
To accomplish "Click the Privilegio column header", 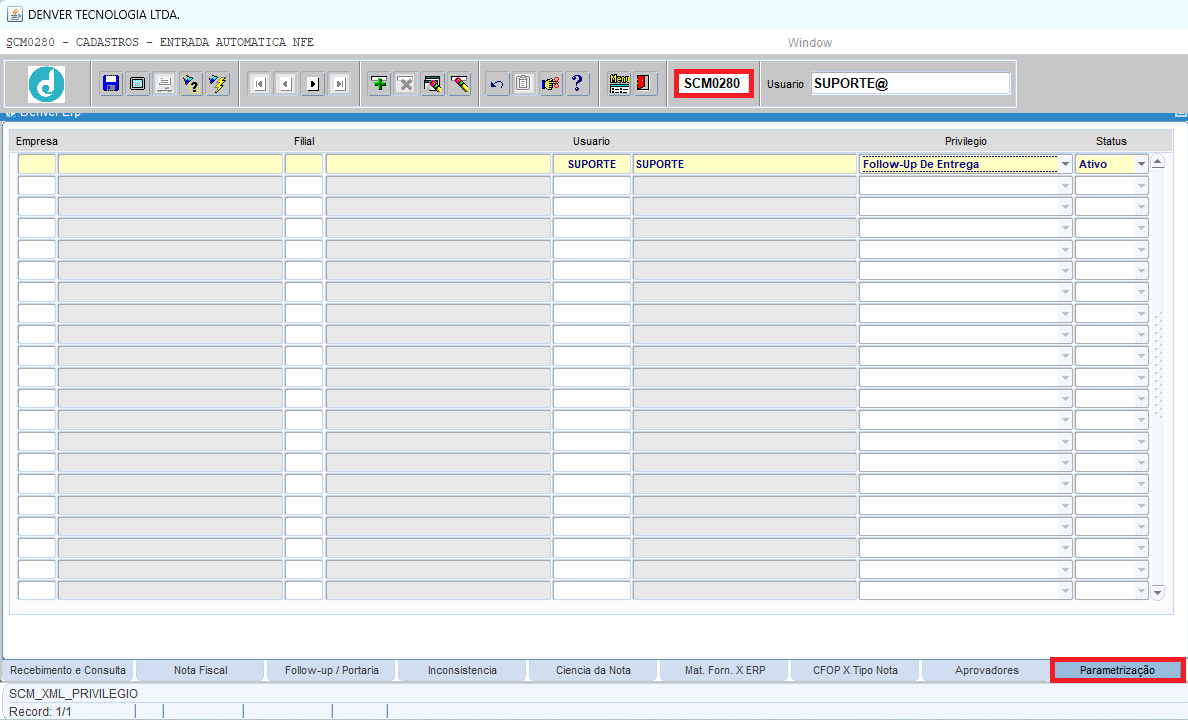I will click(965, 141).
